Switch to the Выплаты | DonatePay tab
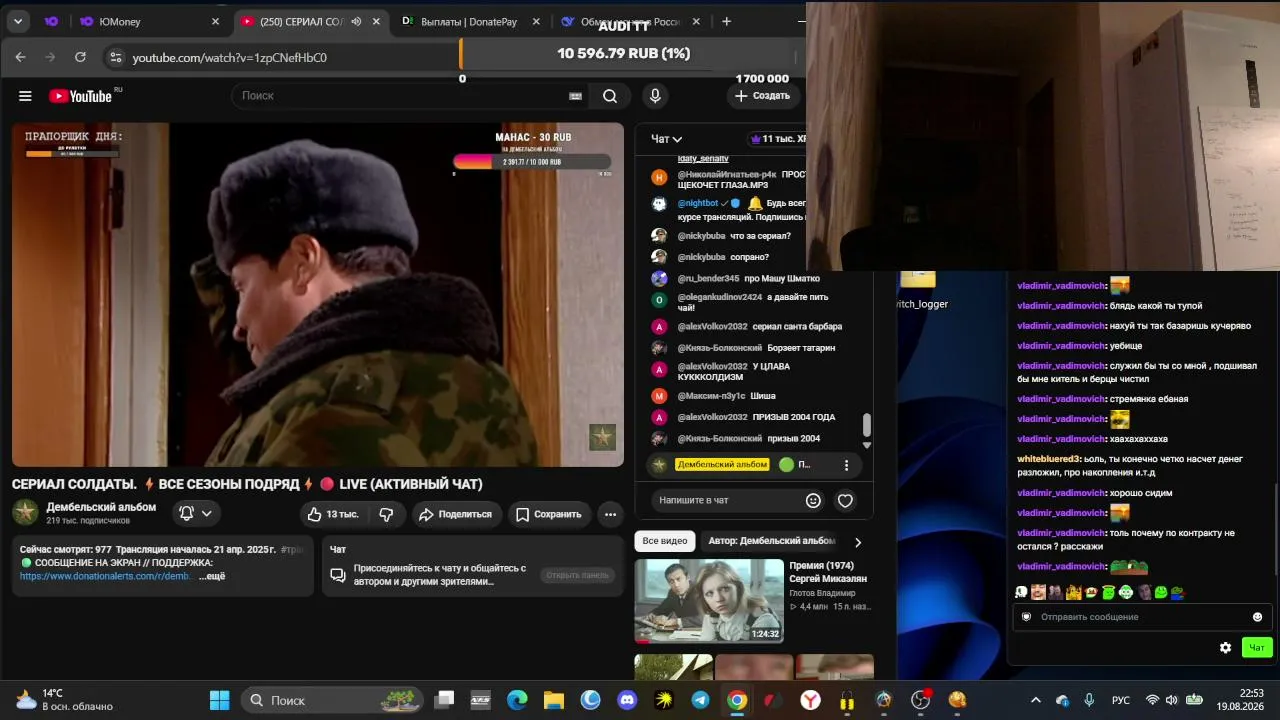This screenshot has height=720, width=1280. (x=470, y=21)
